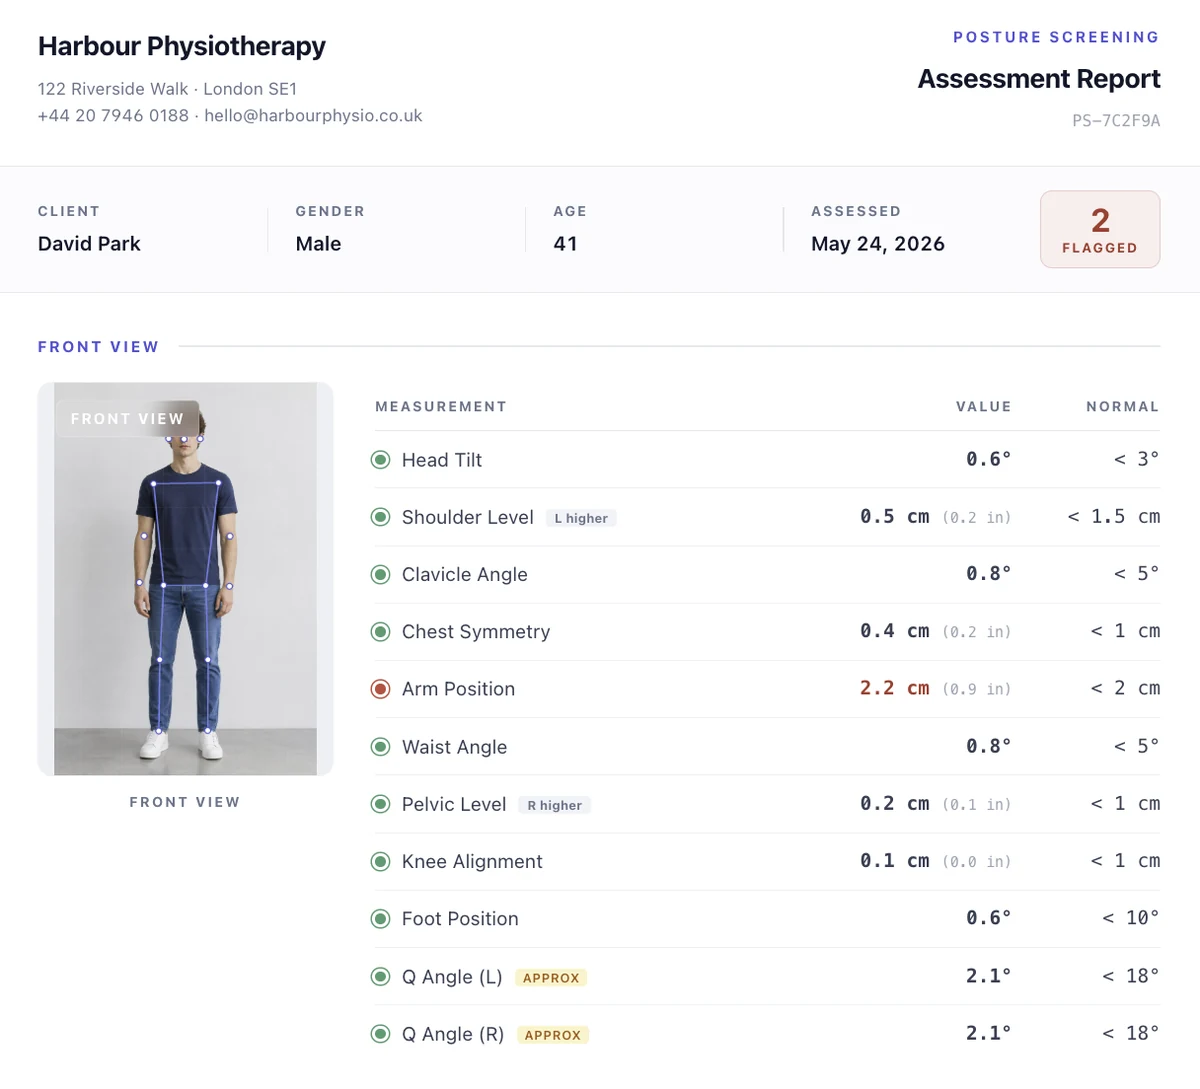Click the VALUE column header
This screenshot has width=1200, height=1089.
tap(984, 407)
